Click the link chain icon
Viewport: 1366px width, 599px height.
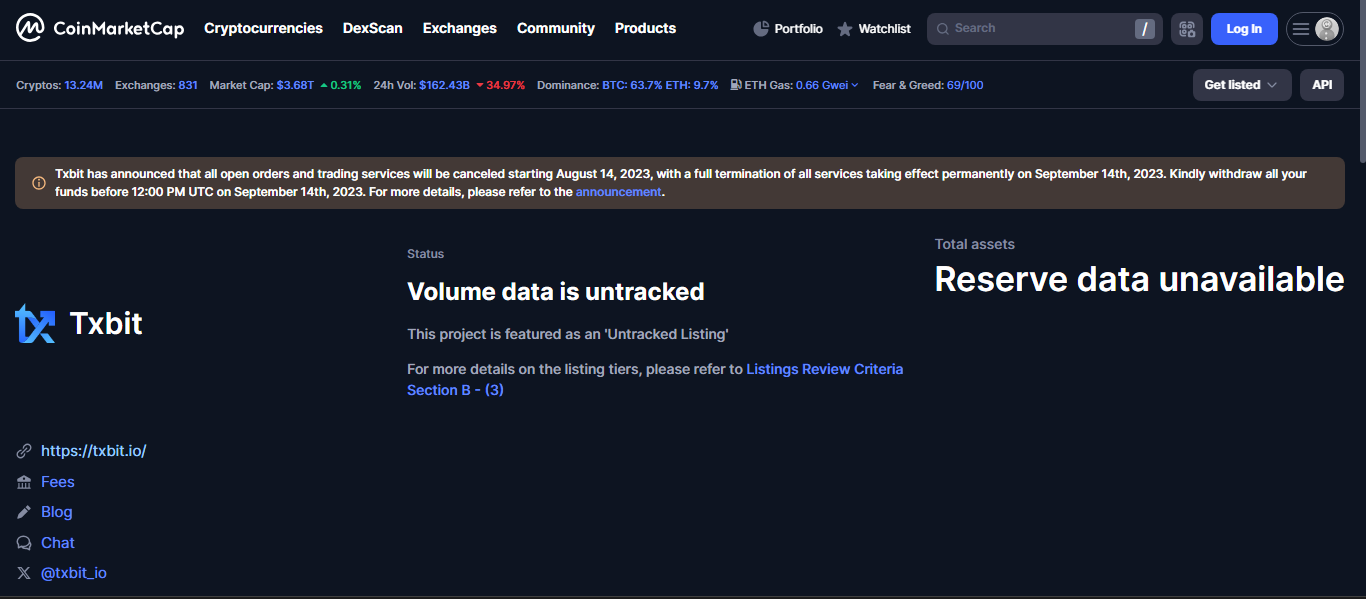tap(24, 451)
